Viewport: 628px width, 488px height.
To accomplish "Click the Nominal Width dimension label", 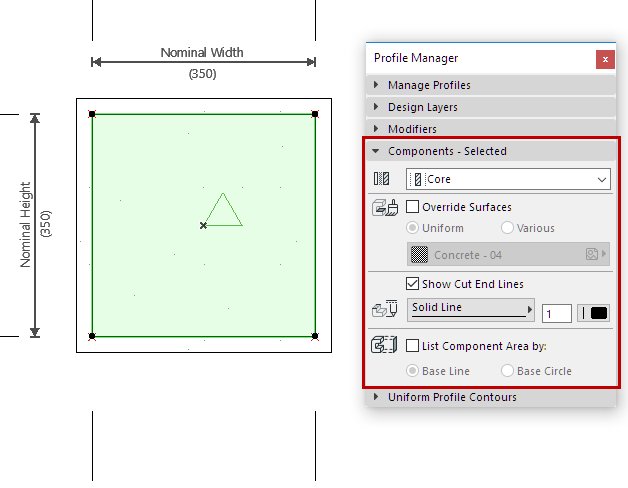I will pyautogui.click(x=202, y=52).
